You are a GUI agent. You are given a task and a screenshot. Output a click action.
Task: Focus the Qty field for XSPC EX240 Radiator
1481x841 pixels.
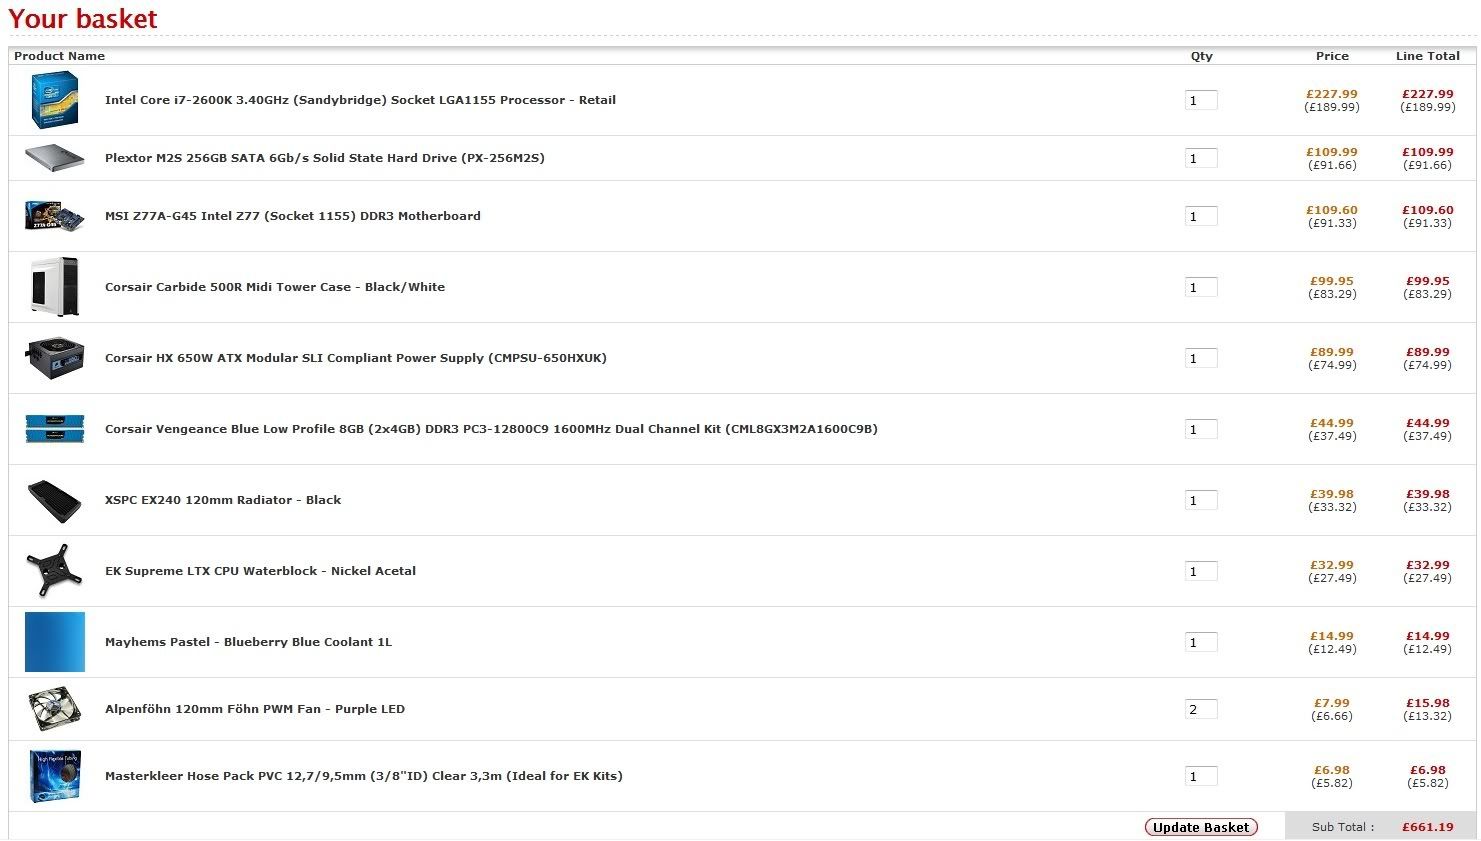point(1201,500)
